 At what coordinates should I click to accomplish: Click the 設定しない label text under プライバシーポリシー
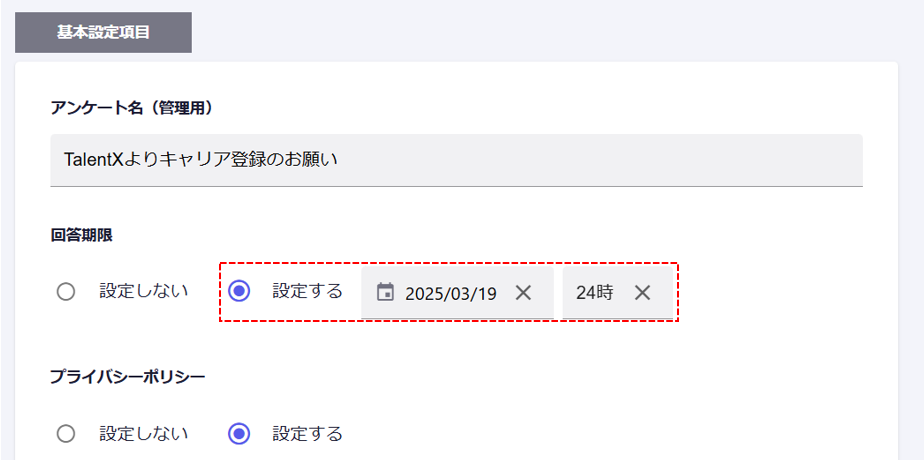pos(144,434)
